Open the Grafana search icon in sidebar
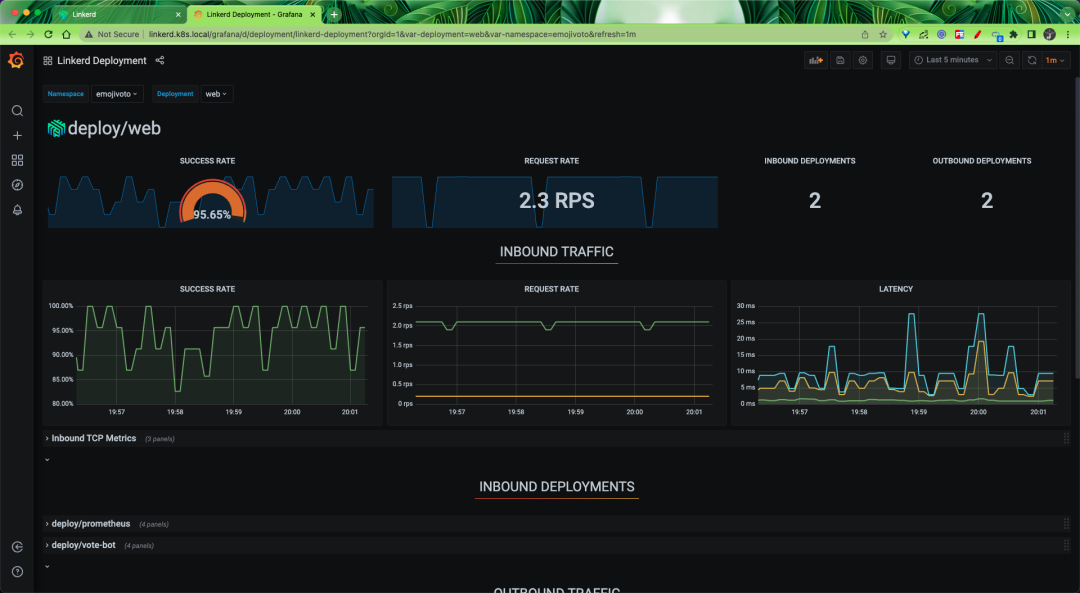 [17, 111]
